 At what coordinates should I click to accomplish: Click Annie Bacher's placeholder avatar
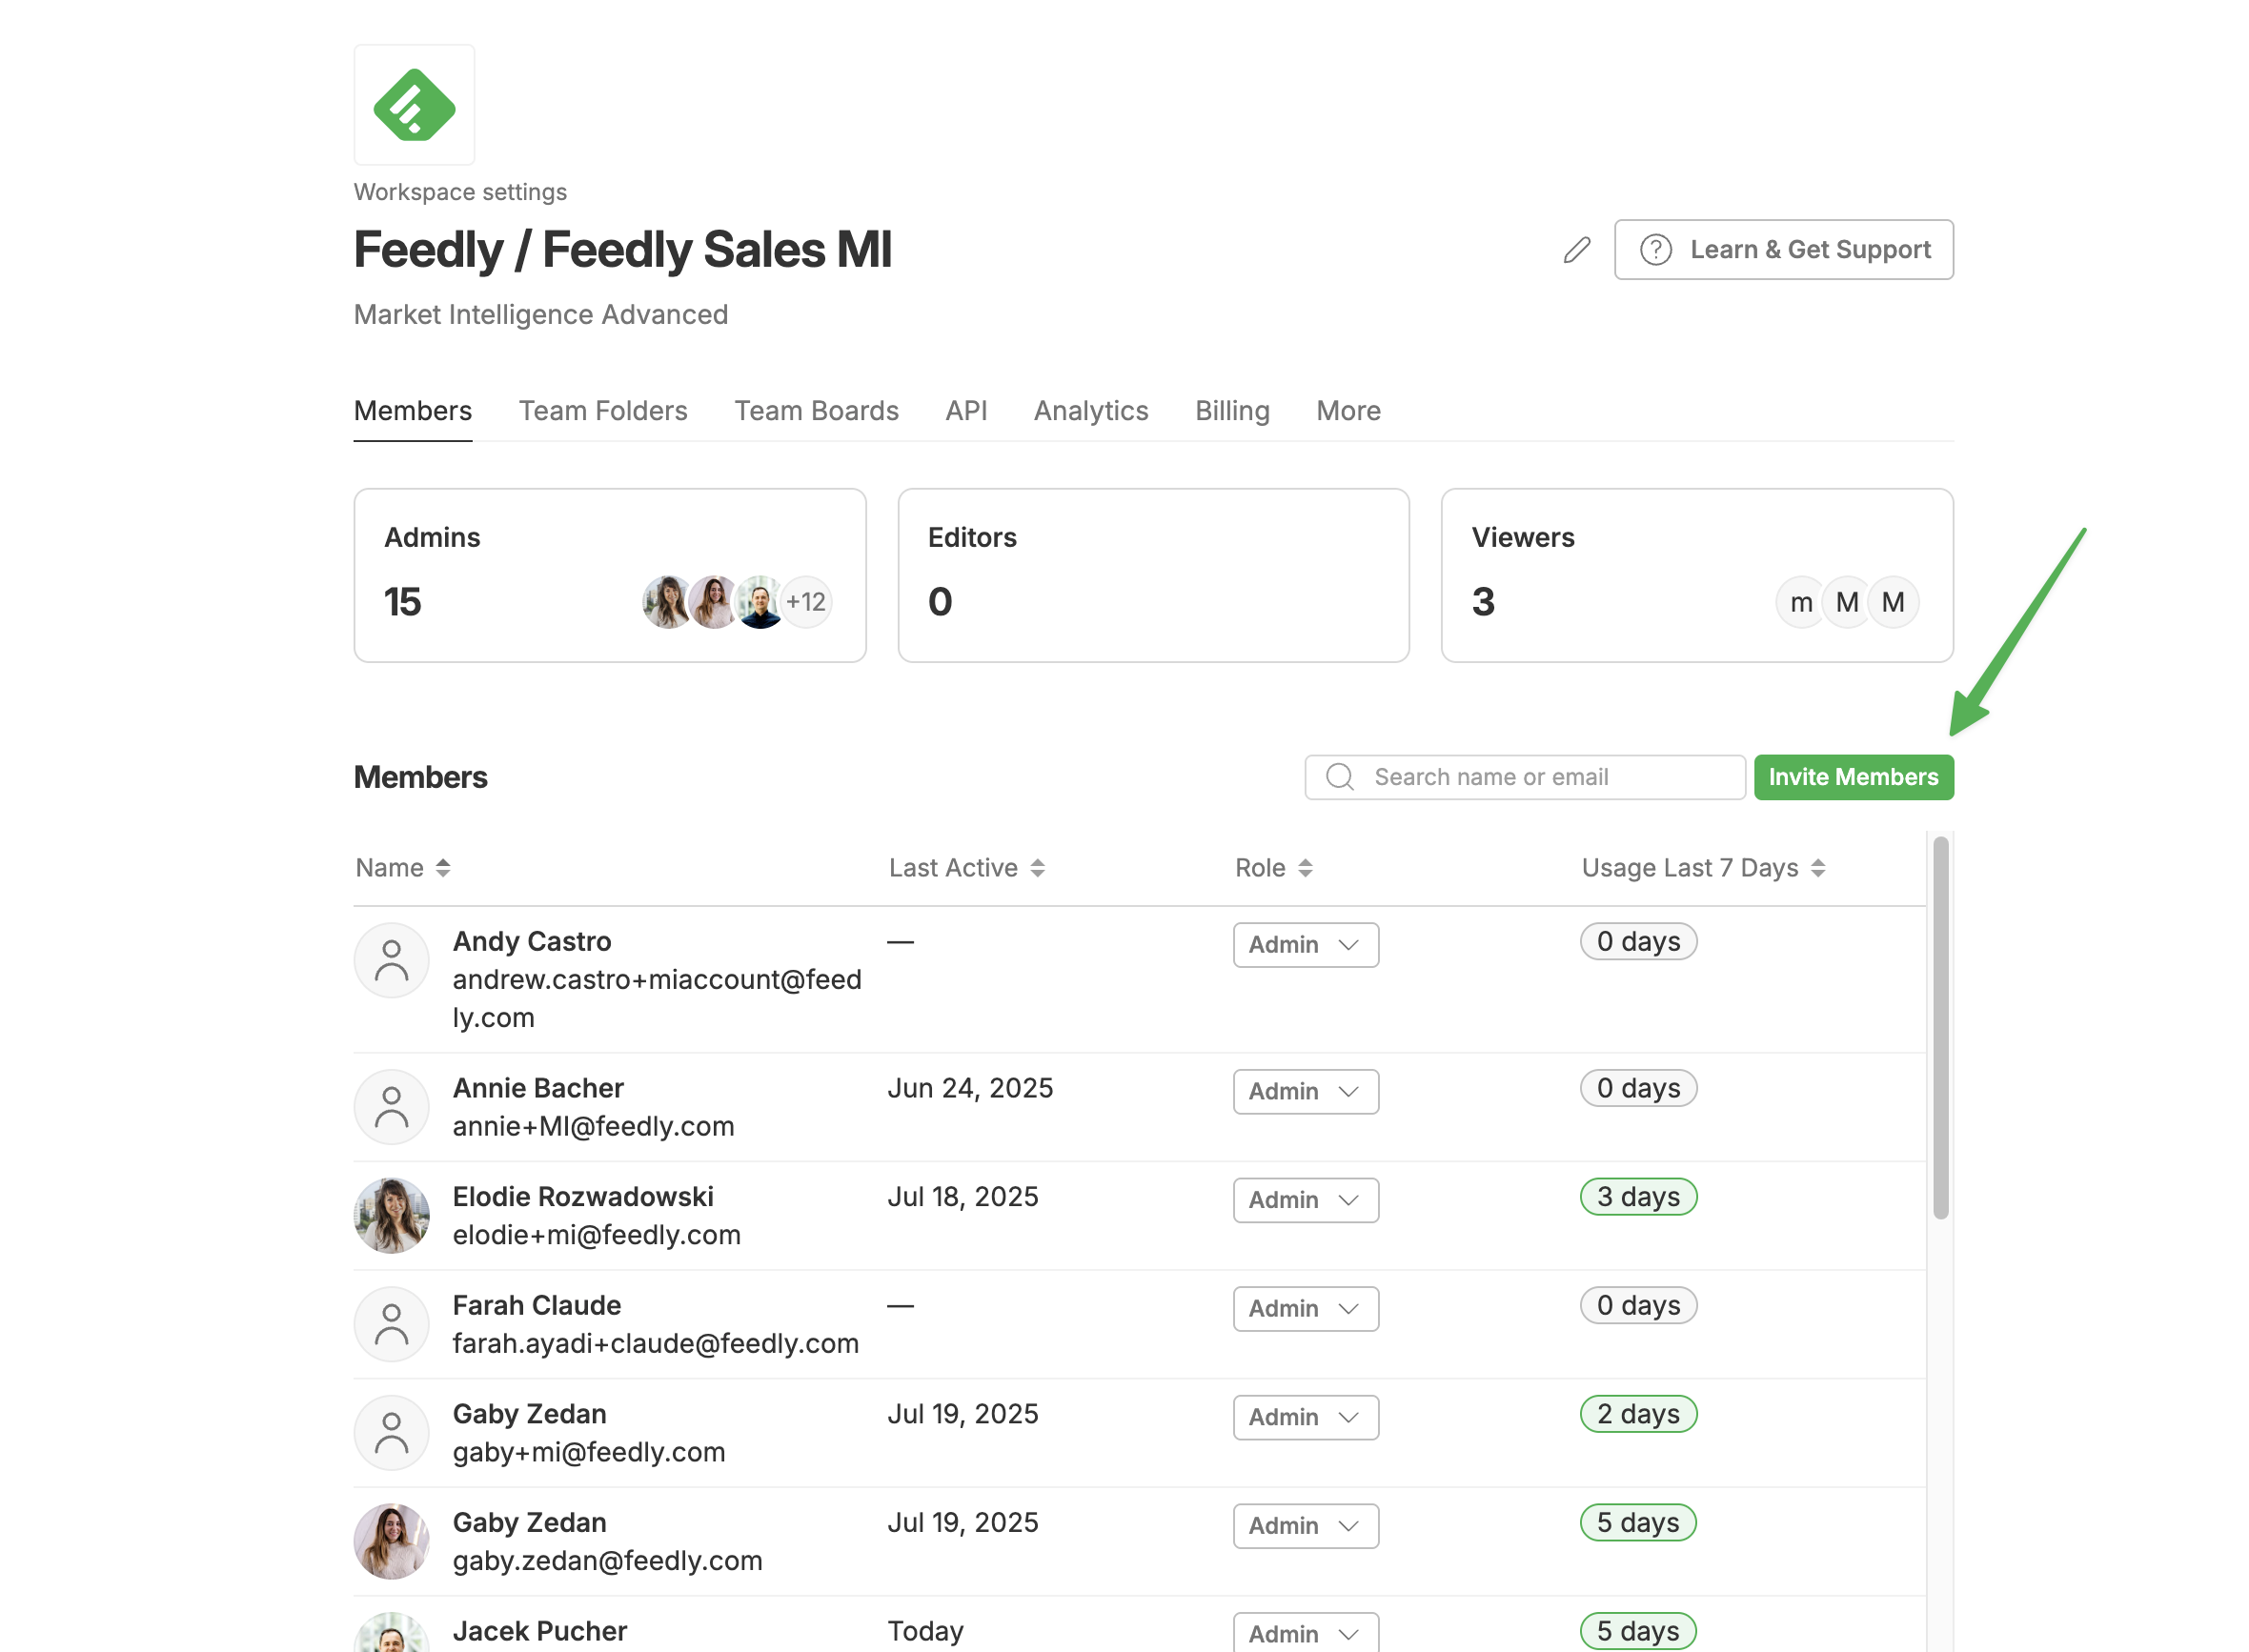tap(392, 1107)
